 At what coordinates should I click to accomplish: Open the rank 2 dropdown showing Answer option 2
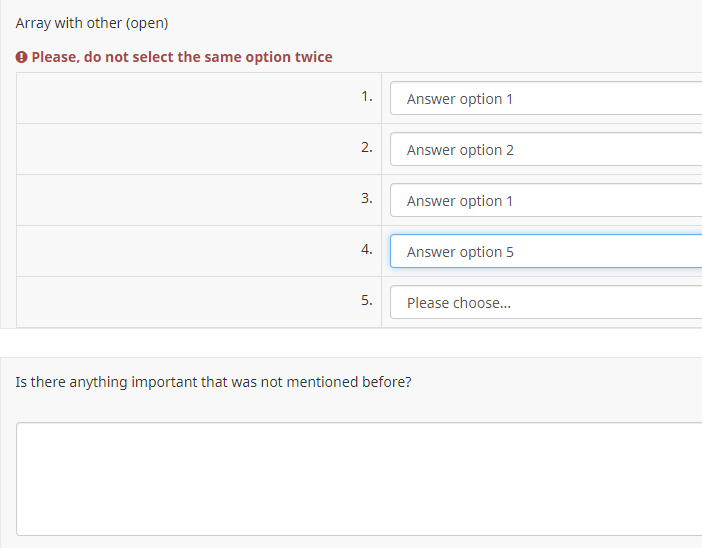(546, 150)
